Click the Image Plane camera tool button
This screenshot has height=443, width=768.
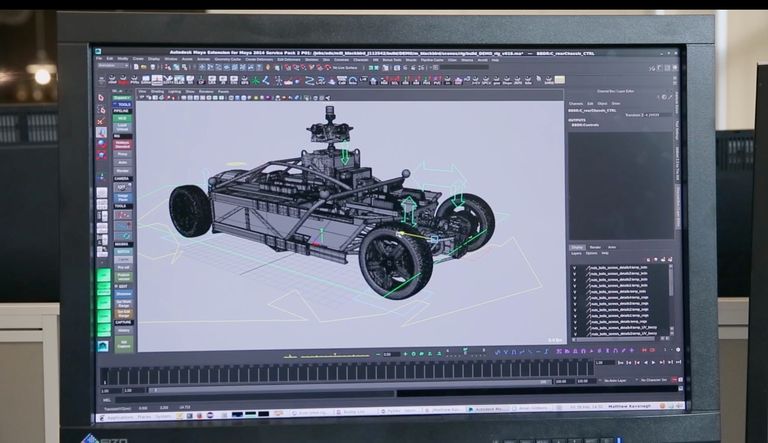click(x=124, y=196)
